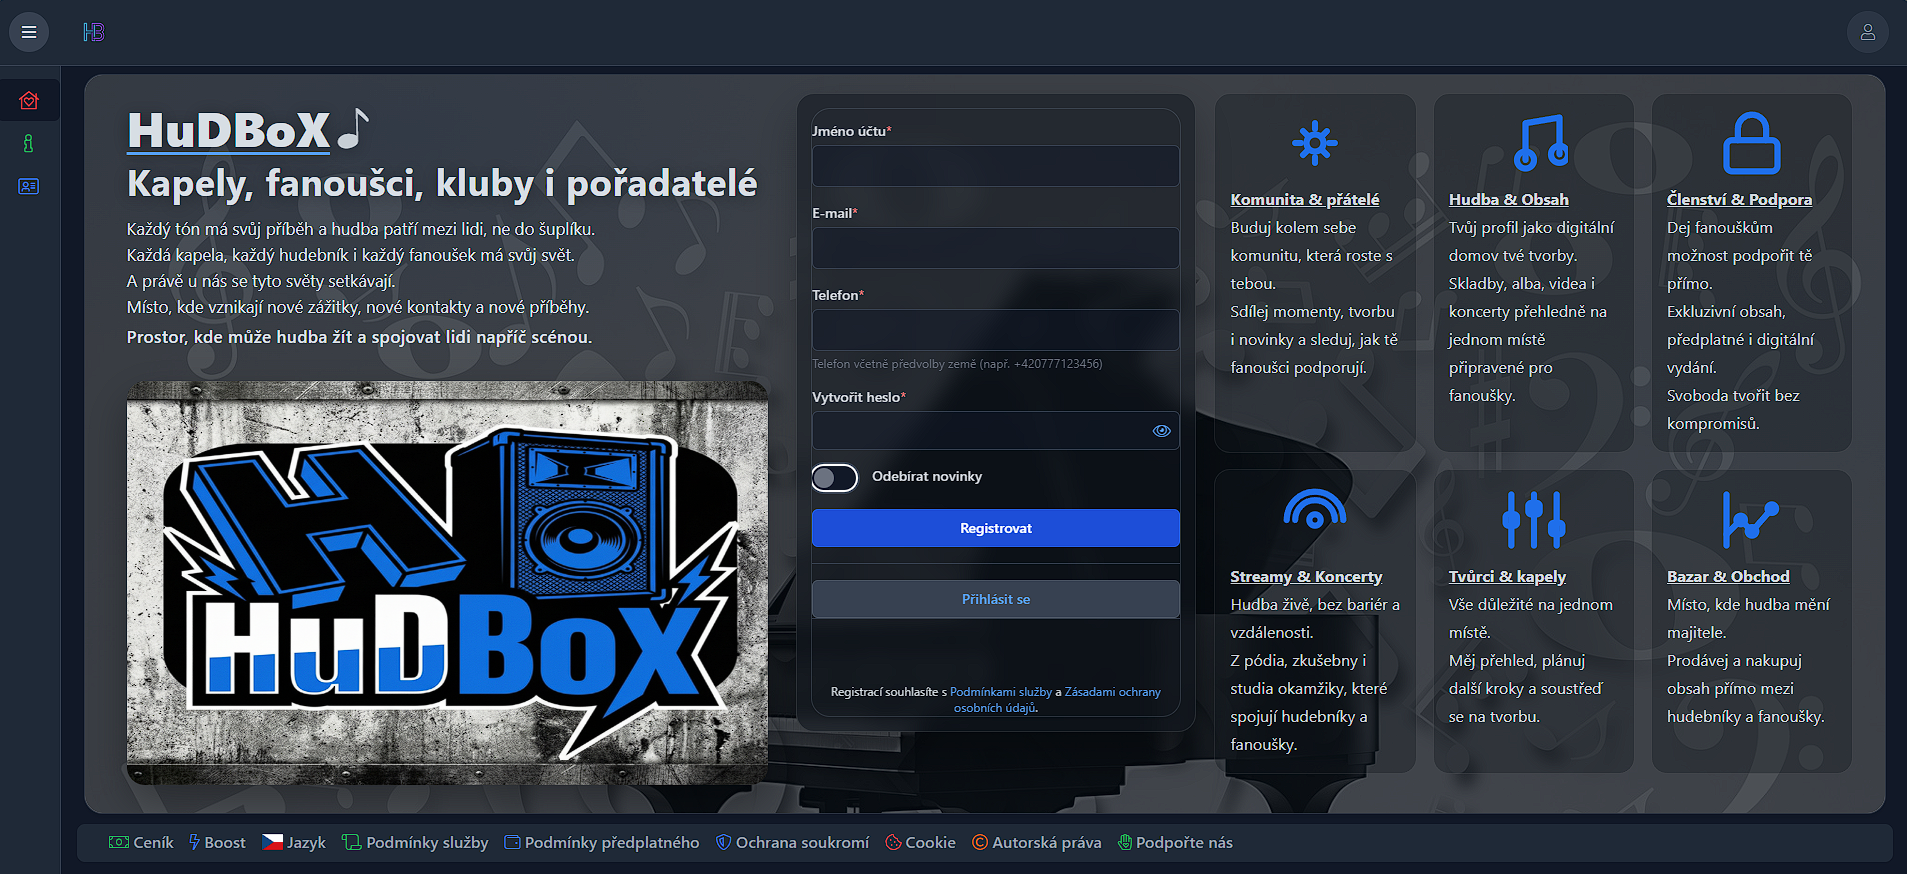Viewport: 1907px width, 874px height.
Task: Open Jazyk language selector in footer
Action: pyautogui.click(x=294, y=842)
